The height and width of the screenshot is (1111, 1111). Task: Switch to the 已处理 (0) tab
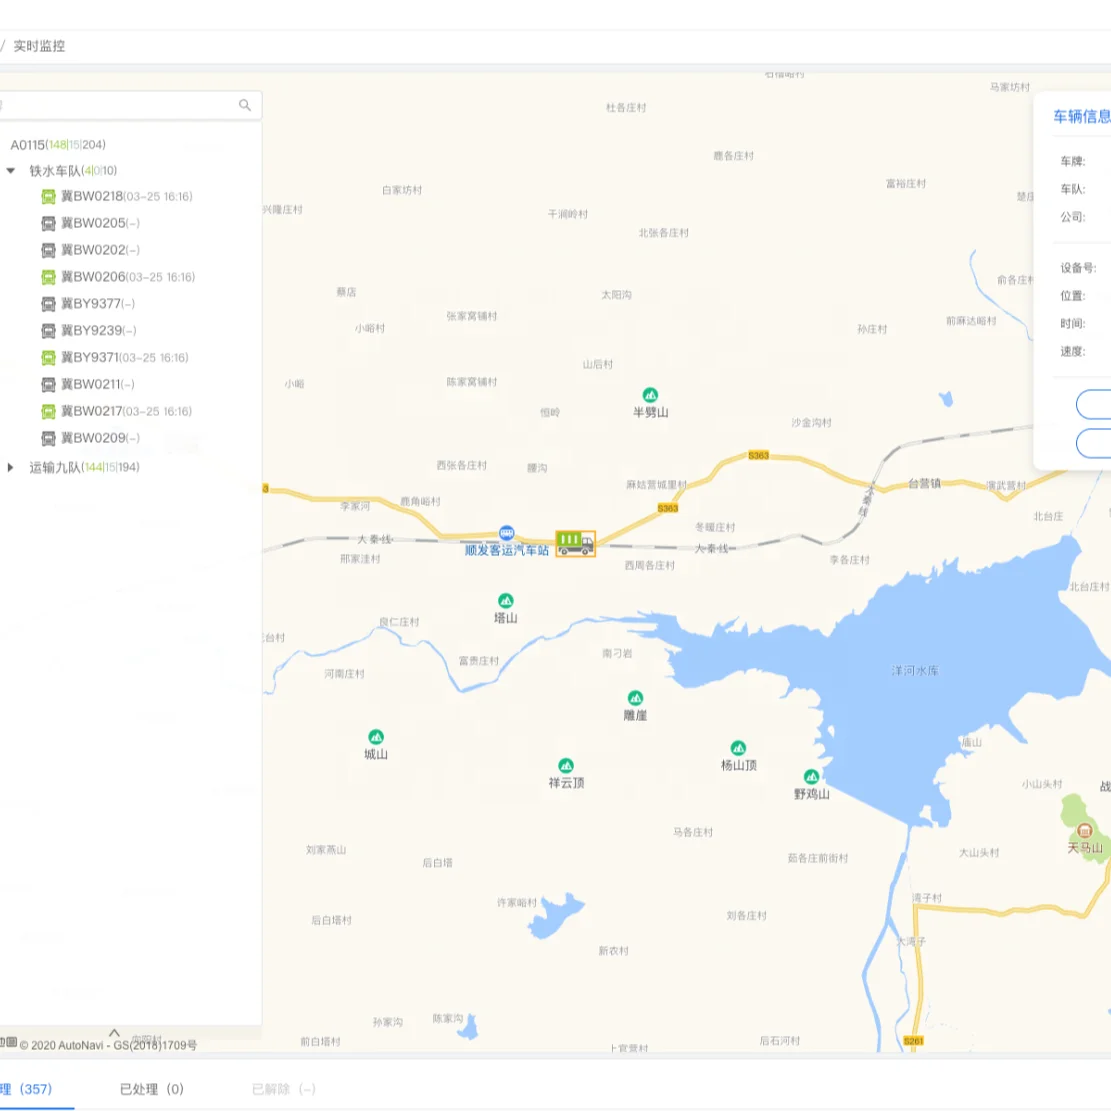point(152,1089)
